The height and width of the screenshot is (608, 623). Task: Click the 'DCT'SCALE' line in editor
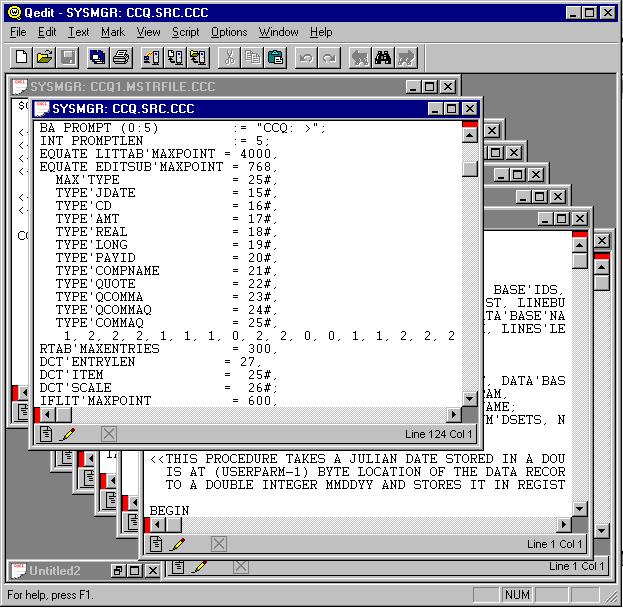click(158, 388)
